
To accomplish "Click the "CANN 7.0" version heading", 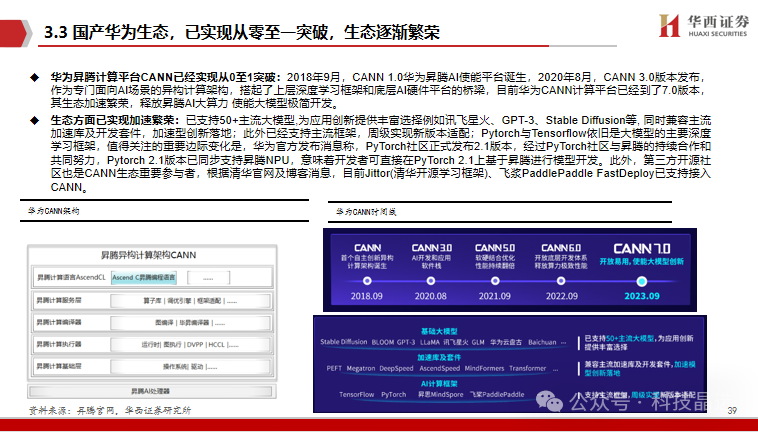I will point(641,249).
